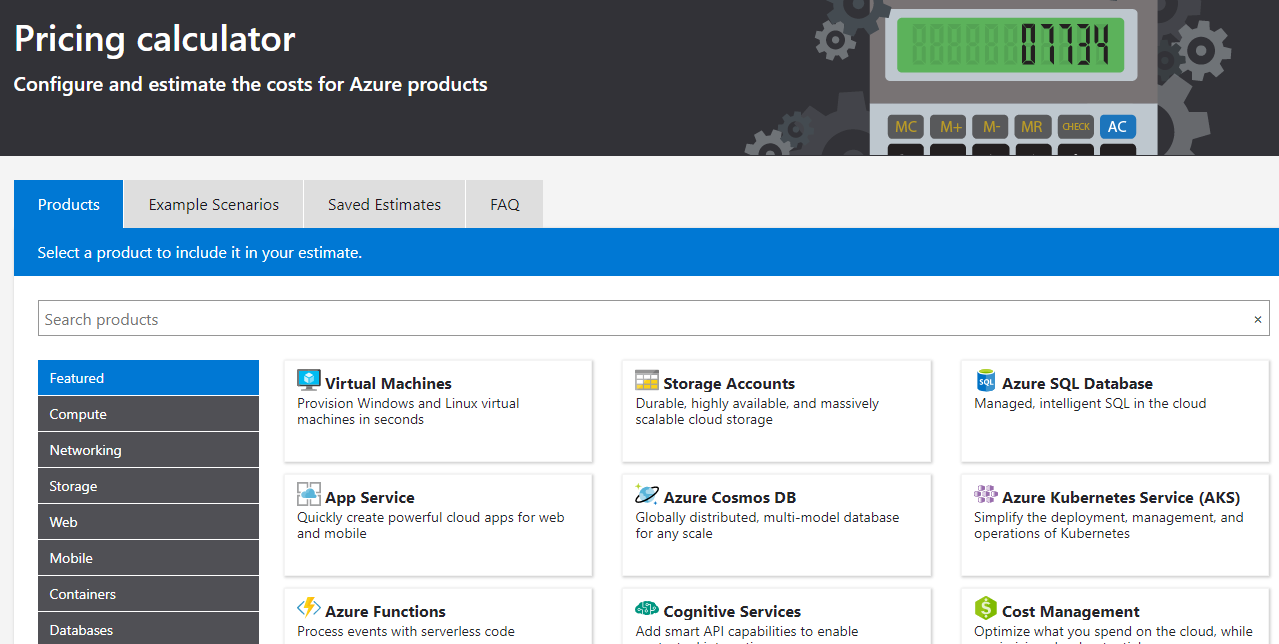The width and height of the screenshot is (1279, 644).
Task: Click the calculator CHECK key in banner
Action: [x=1076, y=127]
